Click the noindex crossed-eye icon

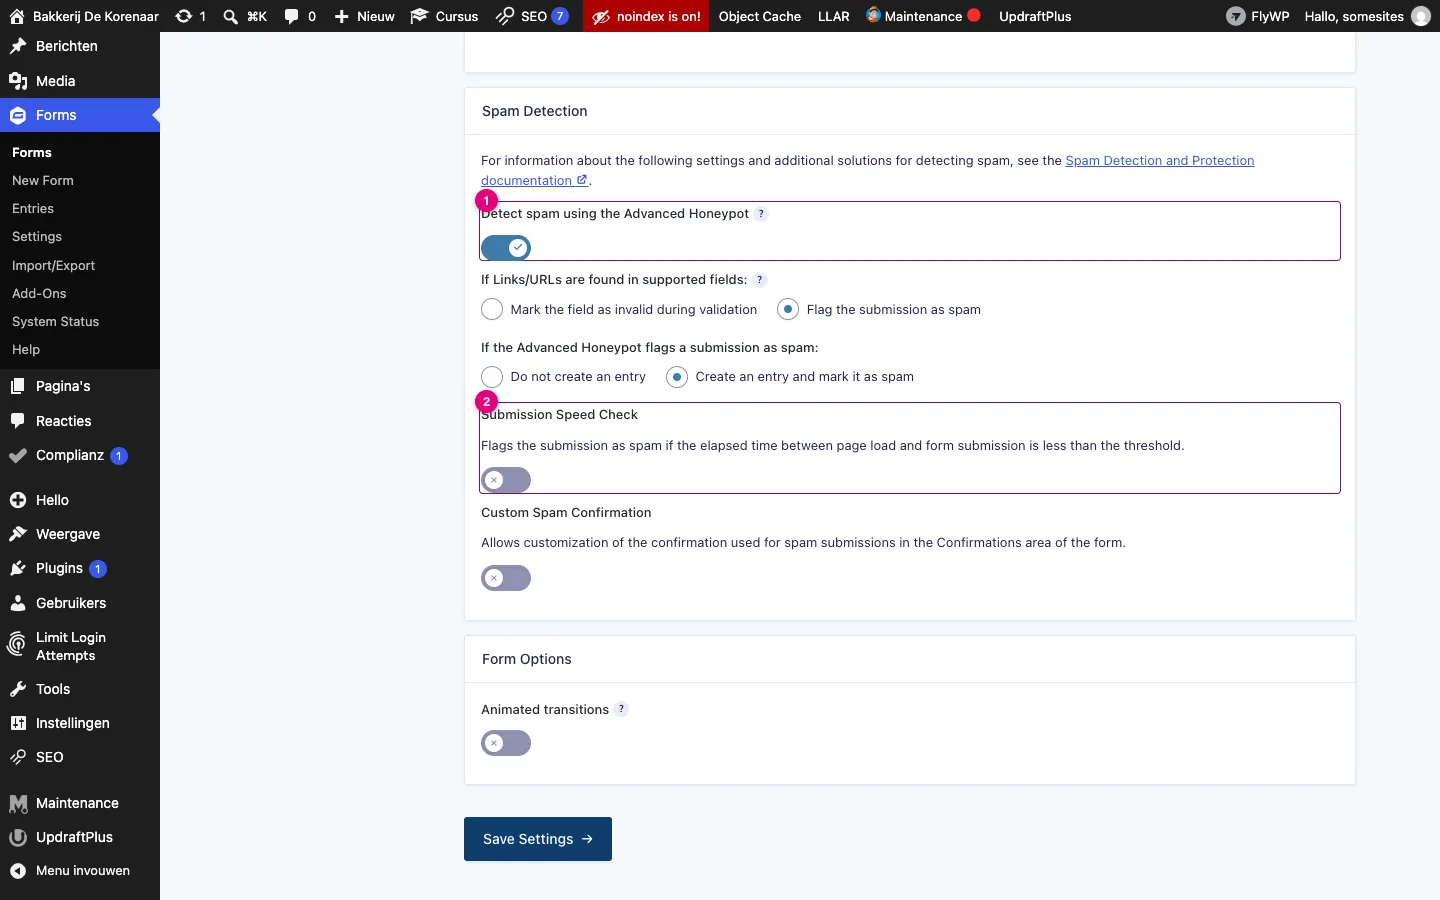pos(601,17)
